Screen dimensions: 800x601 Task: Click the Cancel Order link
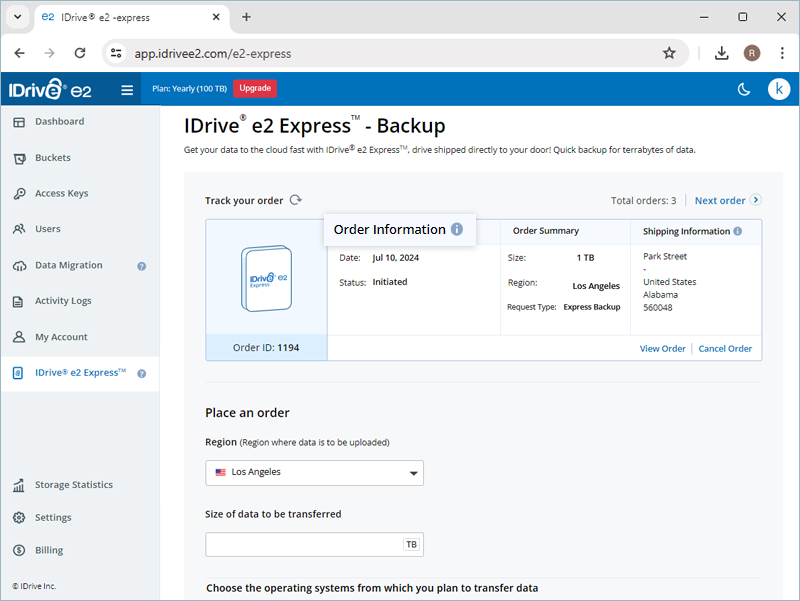pyautogui.click(x=725, y=349)
